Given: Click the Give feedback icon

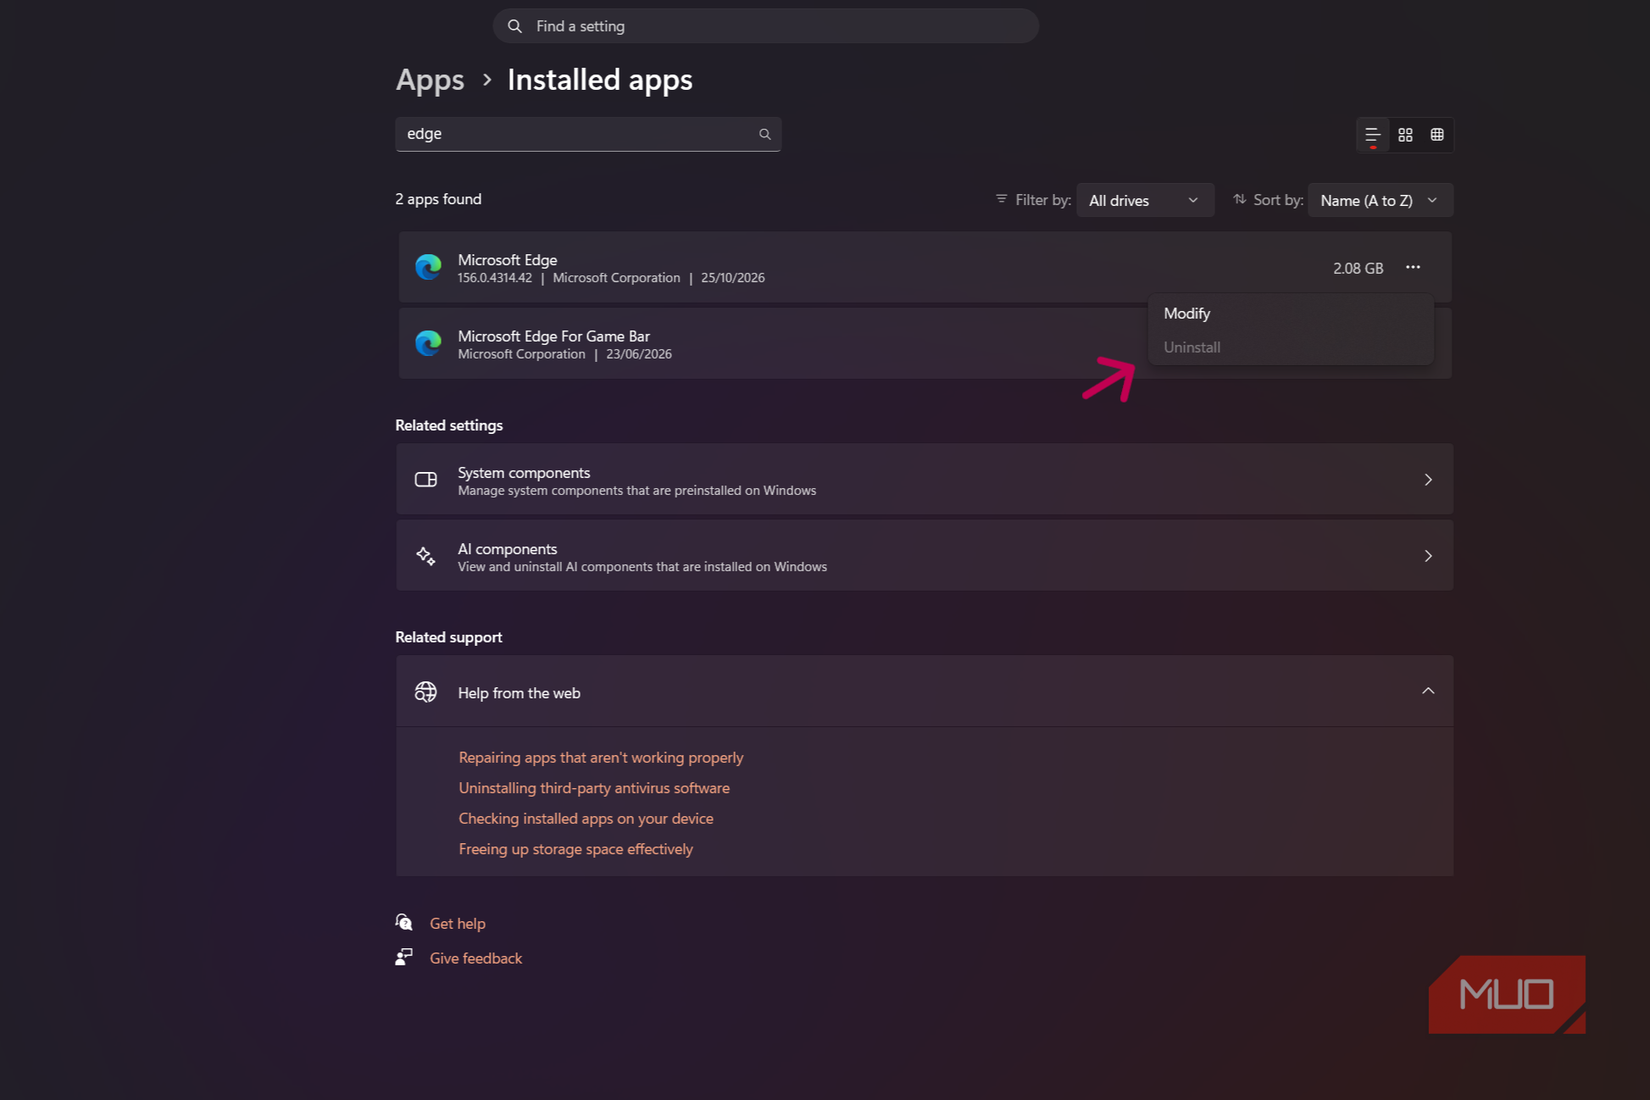Looking at the screenshot, I should 404,957.
